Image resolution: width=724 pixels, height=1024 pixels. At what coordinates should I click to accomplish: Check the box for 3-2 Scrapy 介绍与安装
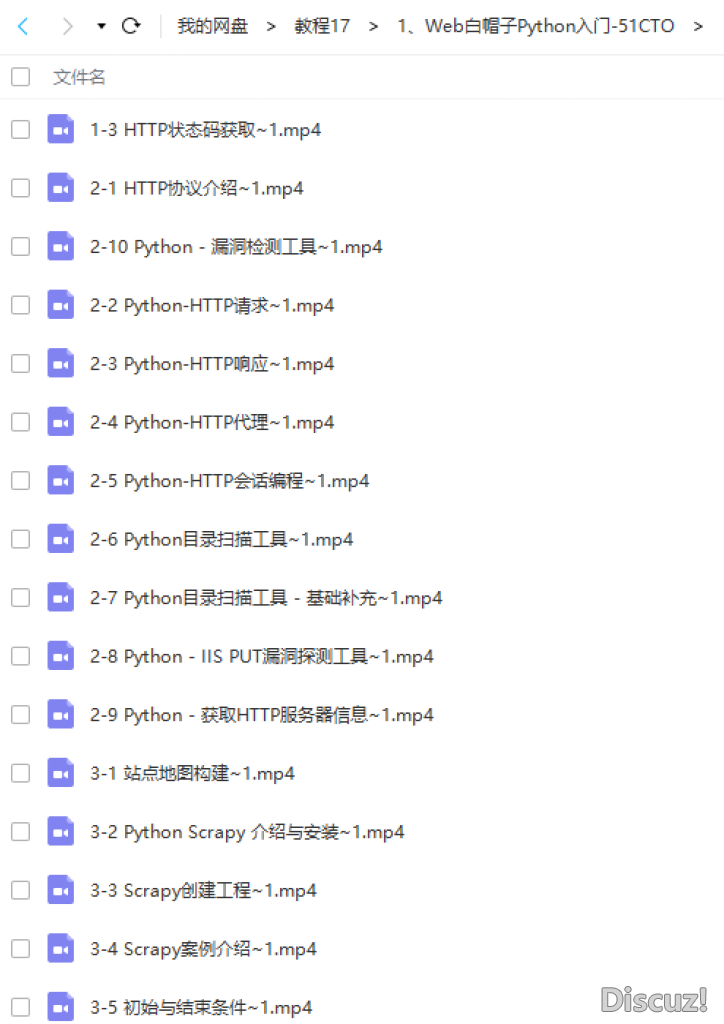(x=20, y=831)
